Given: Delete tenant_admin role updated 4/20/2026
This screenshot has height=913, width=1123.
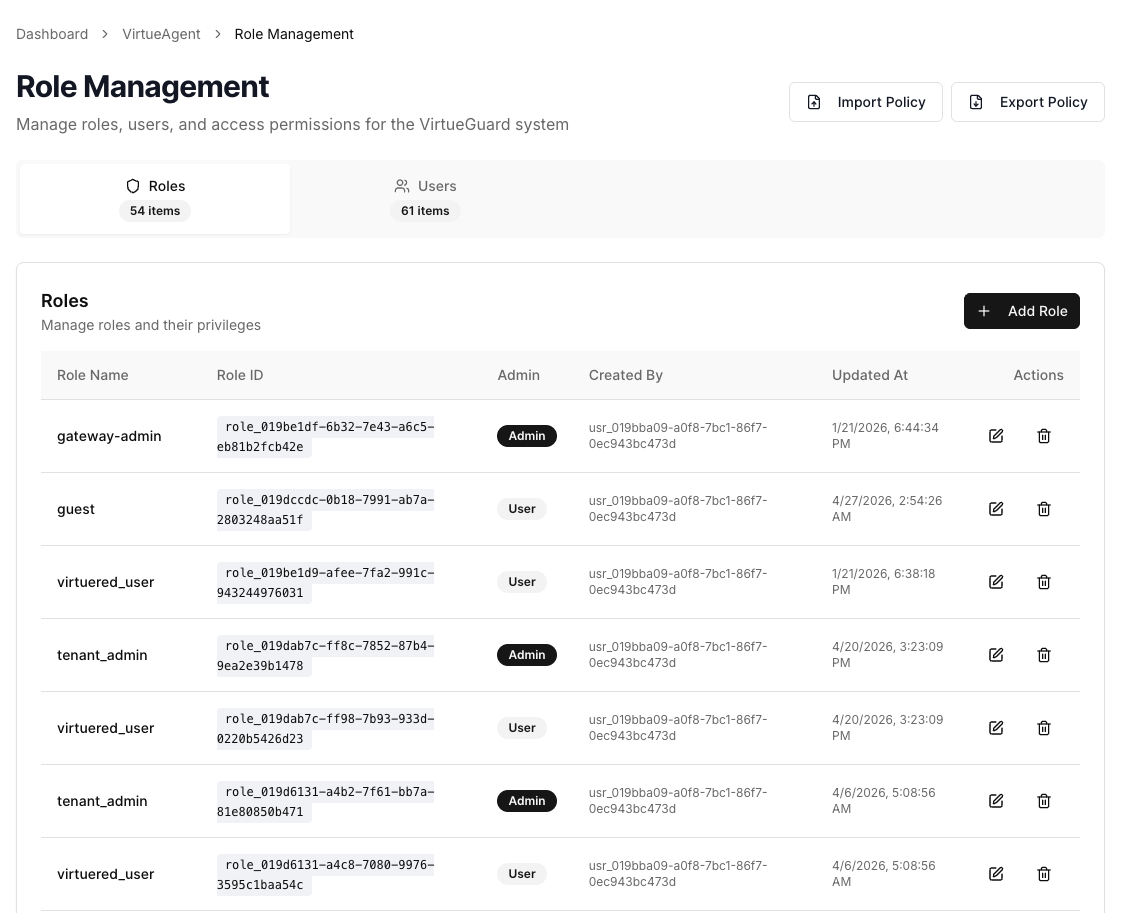Looking at the screenshot, I should pyautogui.click(x=1044, y=655).
